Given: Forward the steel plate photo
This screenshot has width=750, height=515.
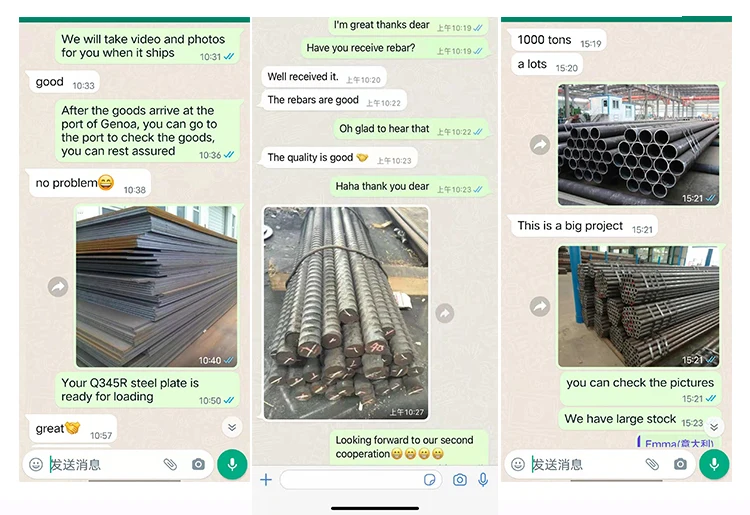Looking at the screenshot, I should click(x=58, y=287).
